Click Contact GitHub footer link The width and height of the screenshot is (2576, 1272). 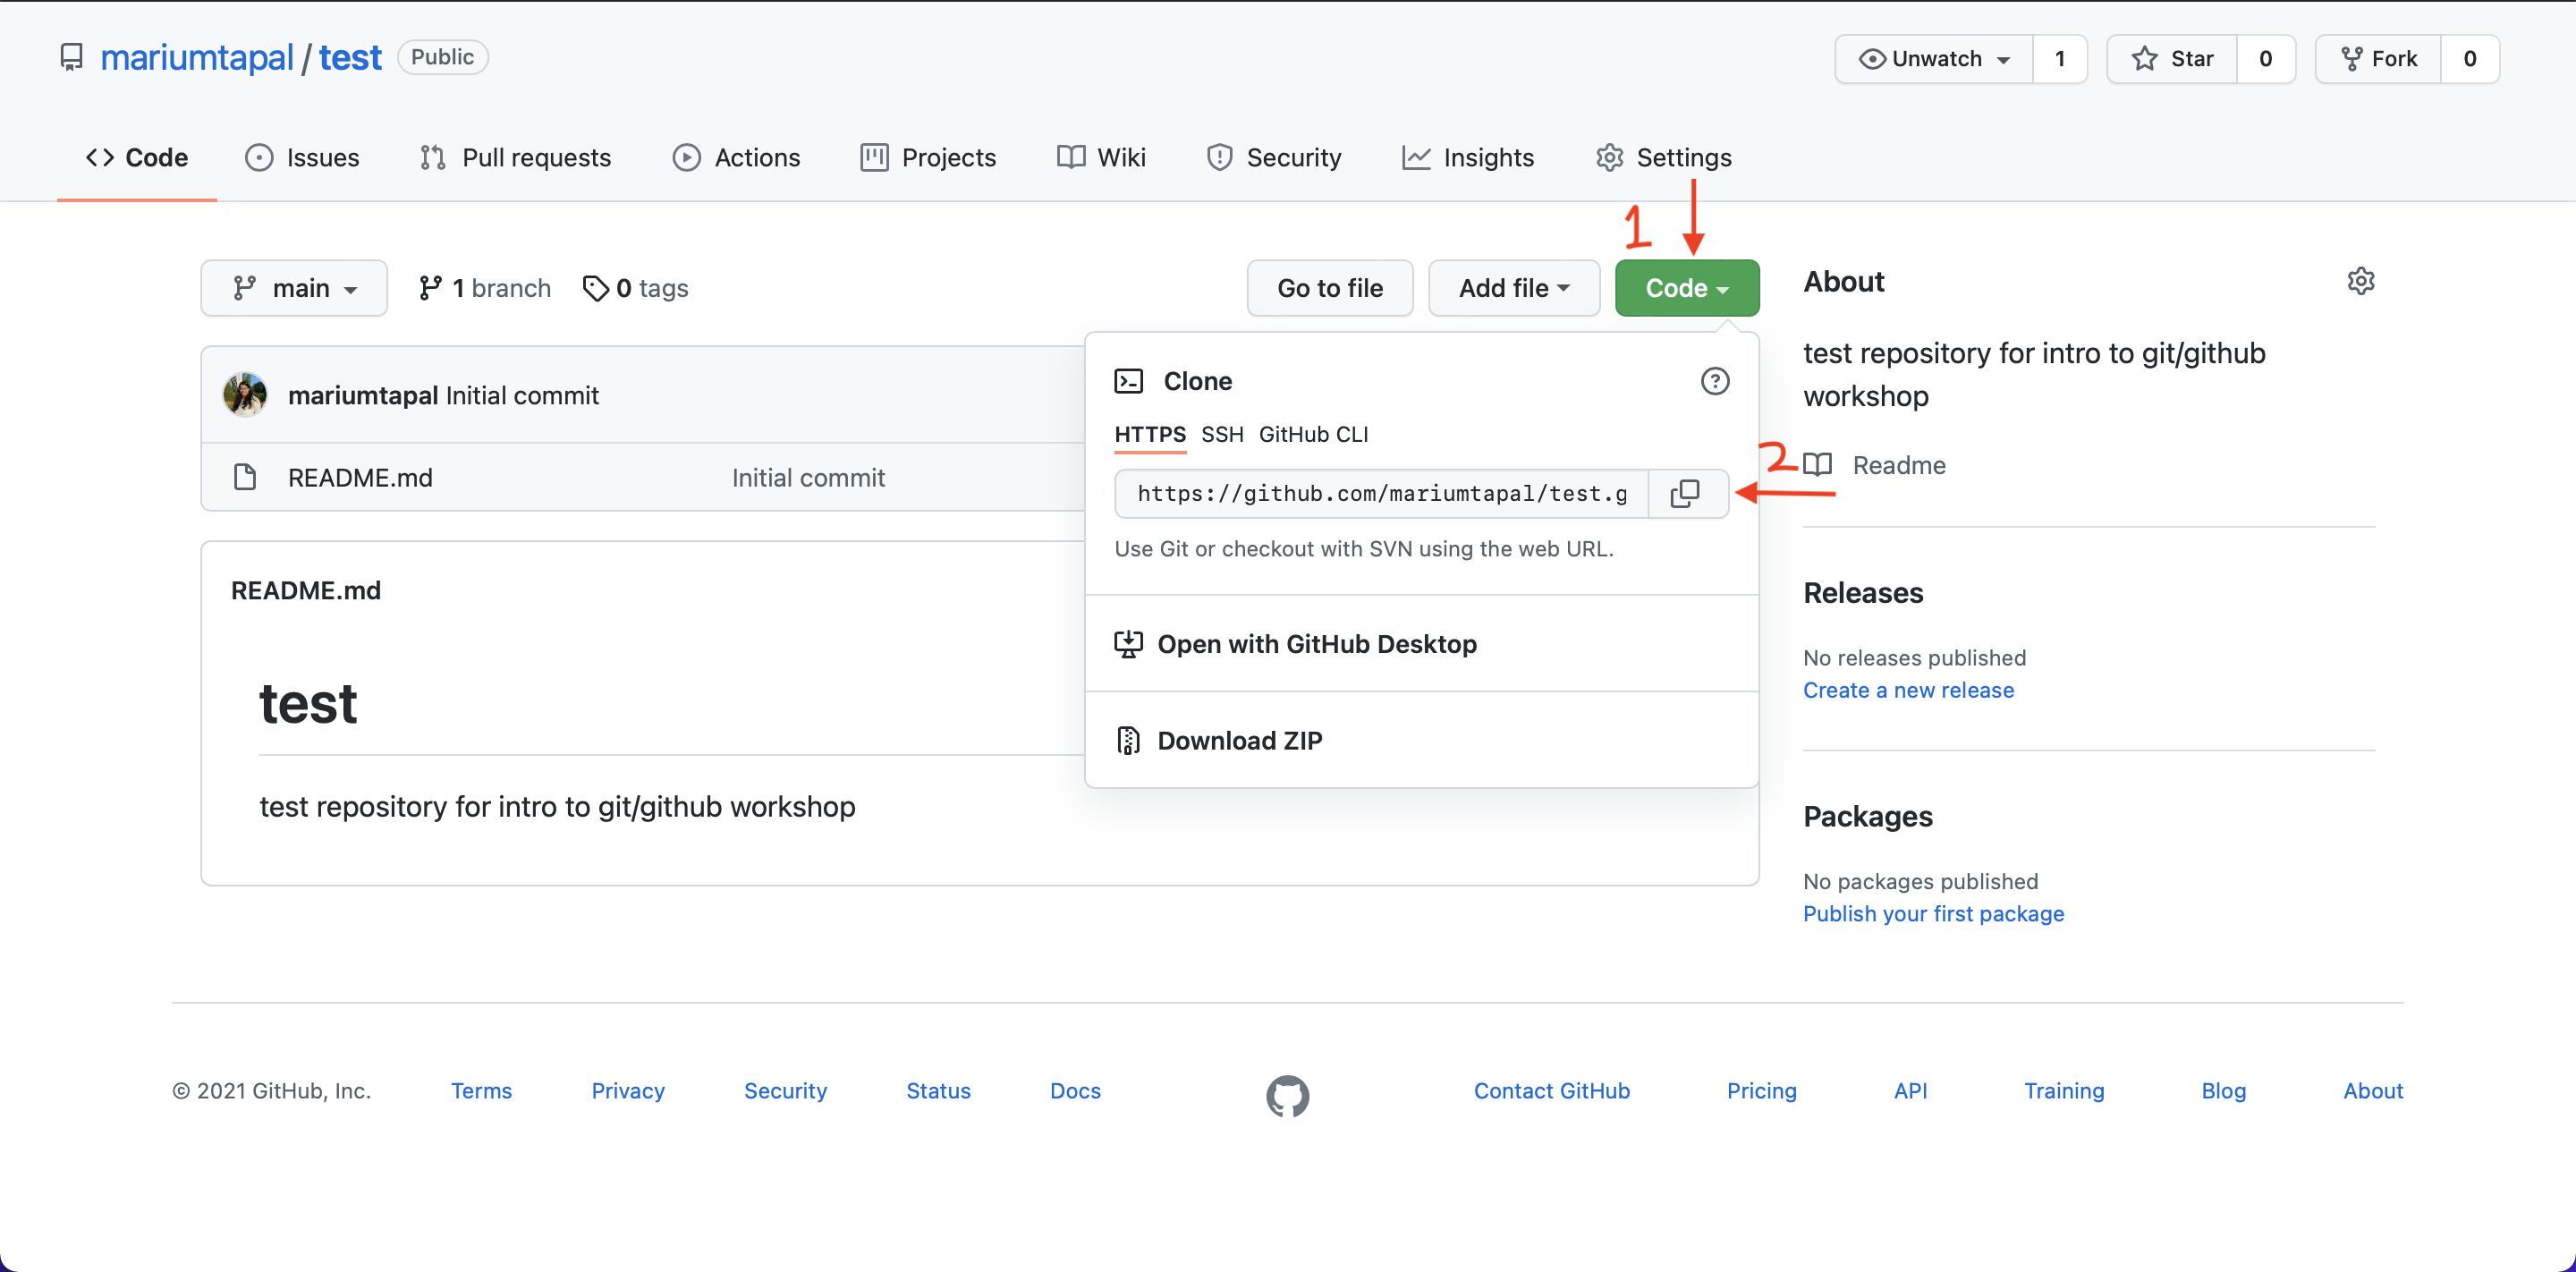click(x=1552, y=1091)
